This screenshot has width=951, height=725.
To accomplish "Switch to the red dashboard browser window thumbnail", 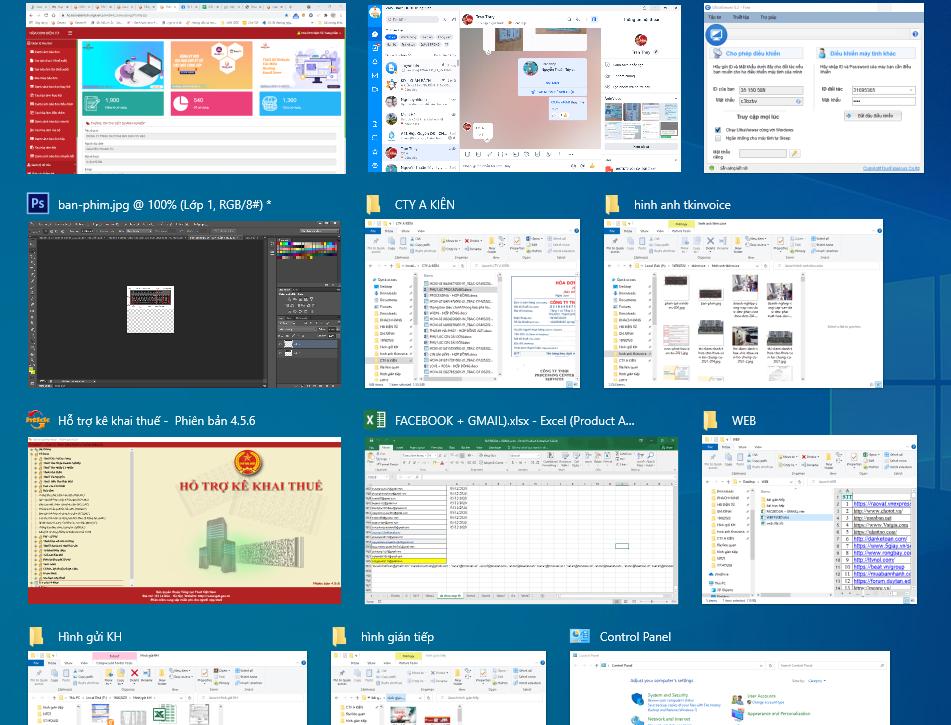I will (x=186, y=89).
